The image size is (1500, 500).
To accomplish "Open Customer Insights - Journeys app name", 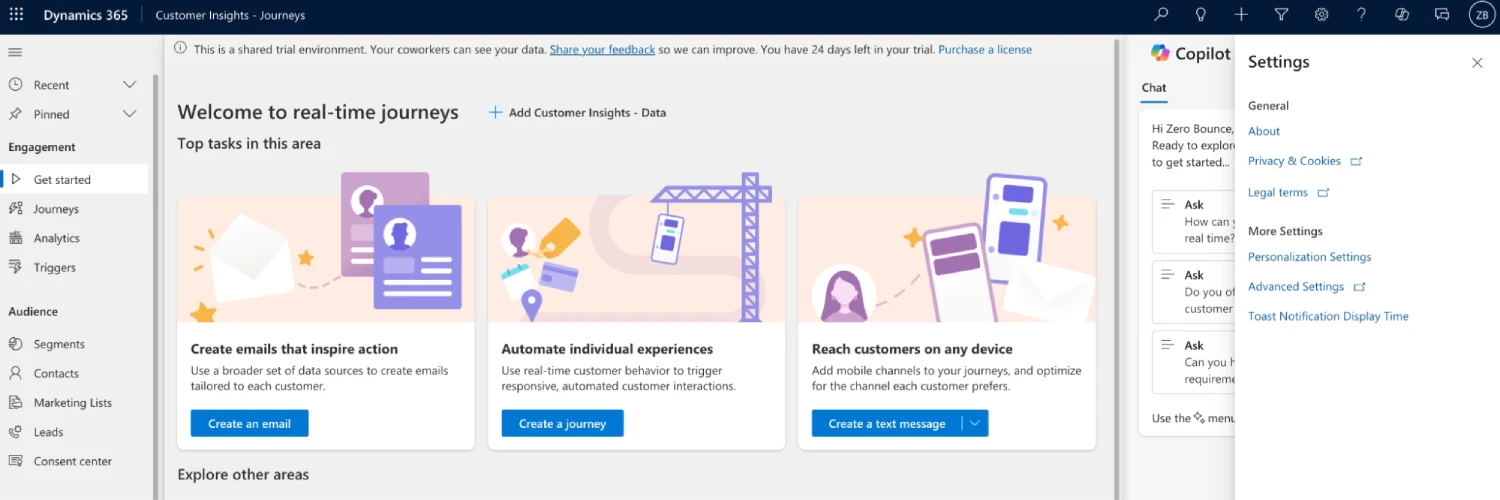I will click(x=231, y=16).
